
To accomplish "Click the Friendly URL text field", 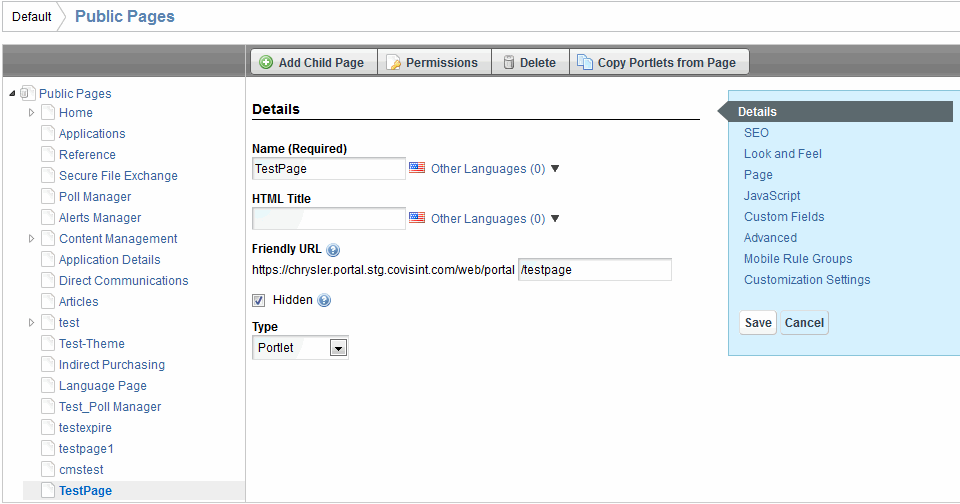I will [x=595, y=270].
